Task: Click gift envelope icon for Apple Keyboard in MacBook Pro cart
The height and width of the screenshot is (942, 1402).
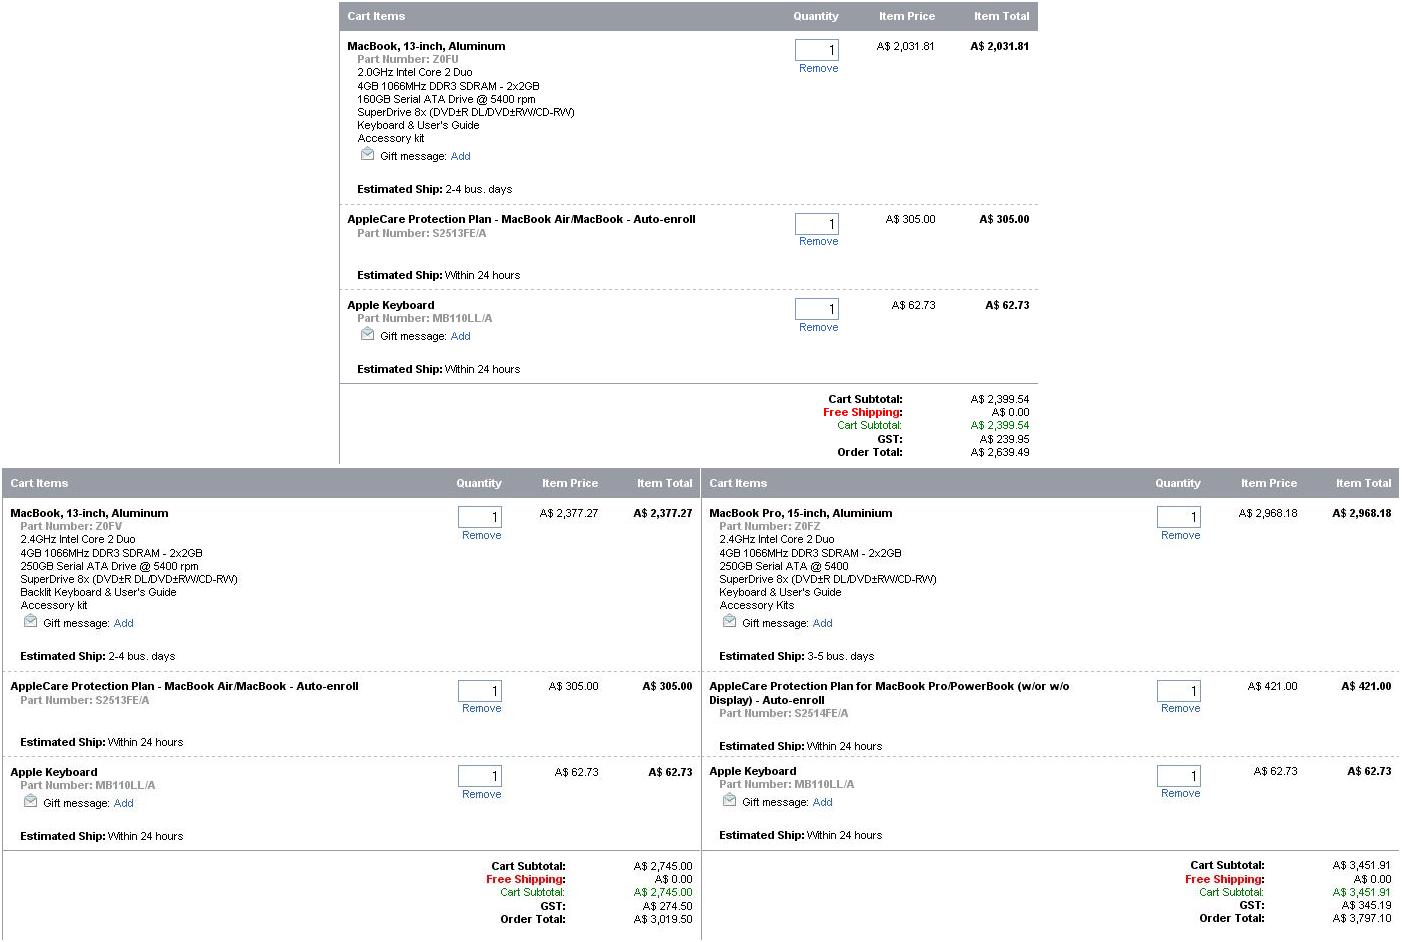Action: (x=729, y=801)
